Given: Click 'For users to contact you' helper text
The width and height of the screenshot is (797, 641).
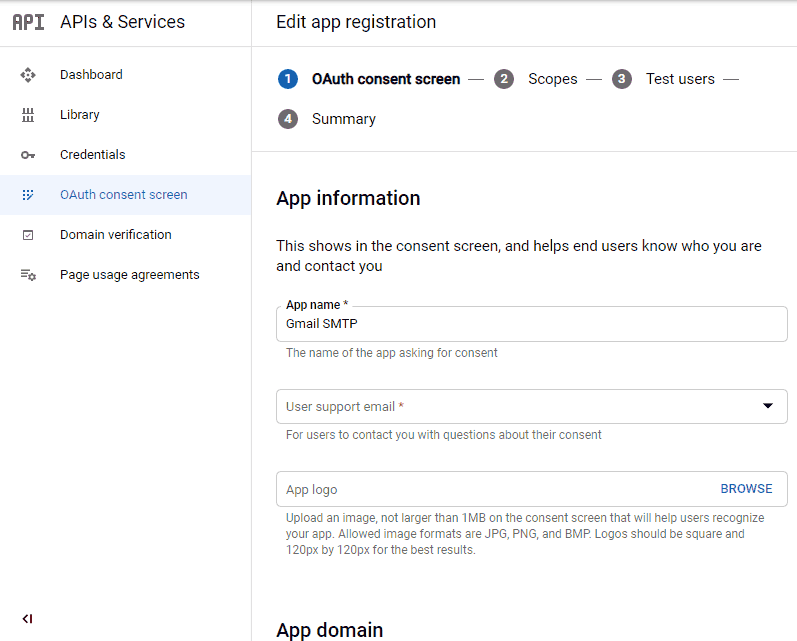Looking at the screenshot, I should (x=443, y=435).
